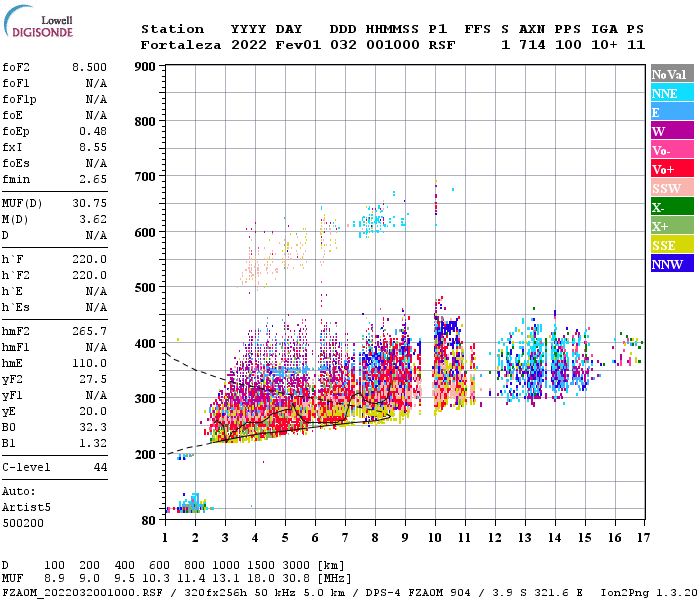Click the fxI value 8.55
Image resolution: width=700 pixels, height=600 pixels.
click(93, 147)
